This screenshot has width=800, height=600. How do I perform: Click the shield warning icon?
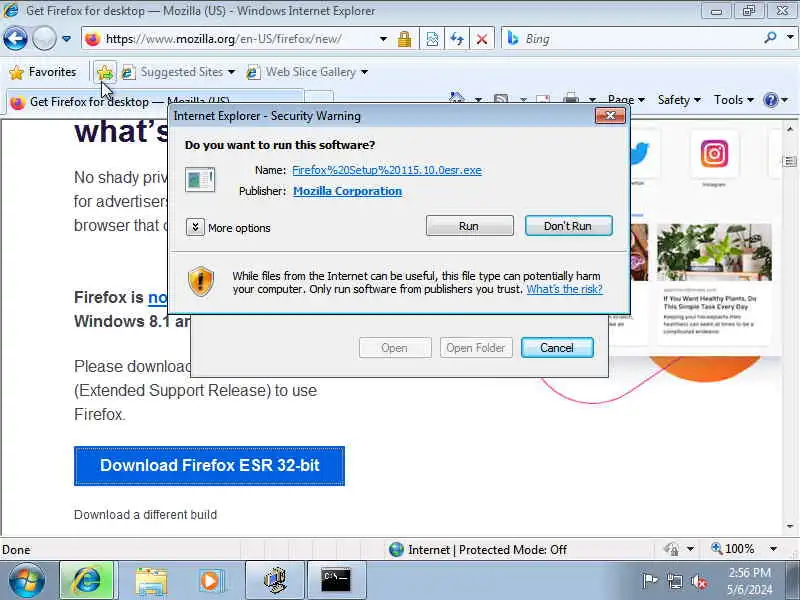coord(201,281)
